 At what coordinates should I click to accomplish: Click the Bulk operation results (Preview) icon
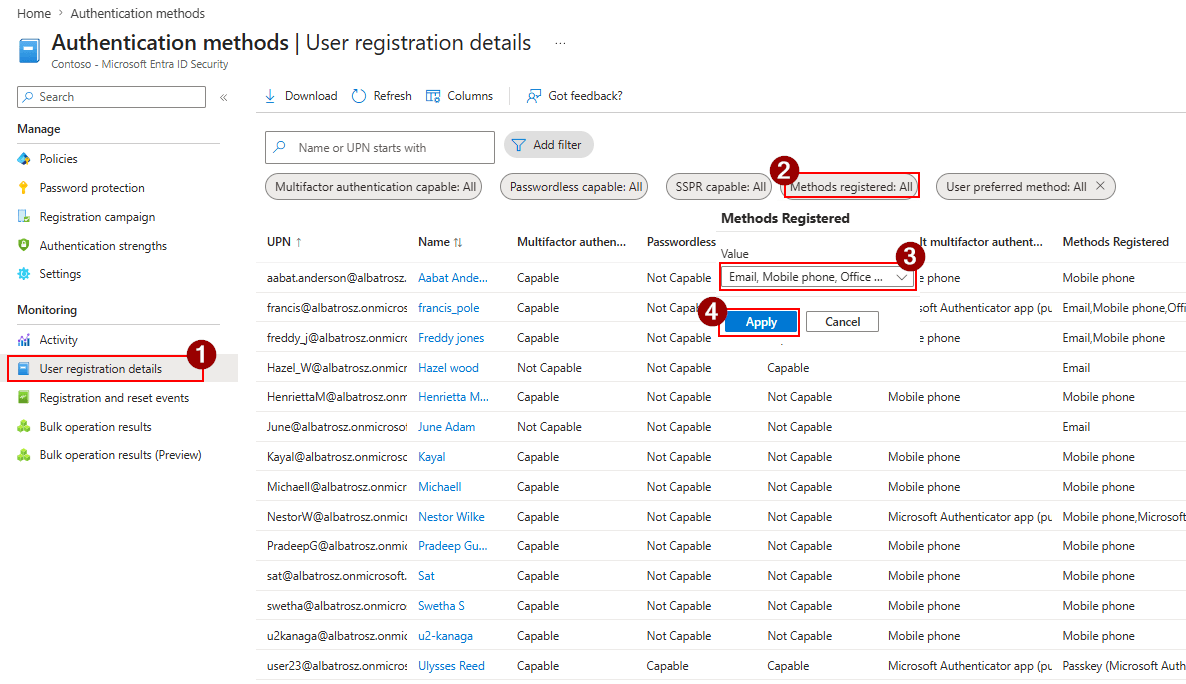pyautogui.click(x=24, y=455)
